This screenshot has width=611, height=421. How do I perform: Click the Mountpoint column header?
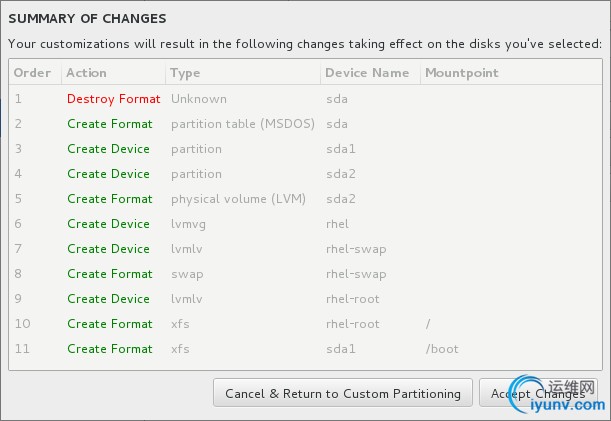pyautogui.click(x=461, y=73)
